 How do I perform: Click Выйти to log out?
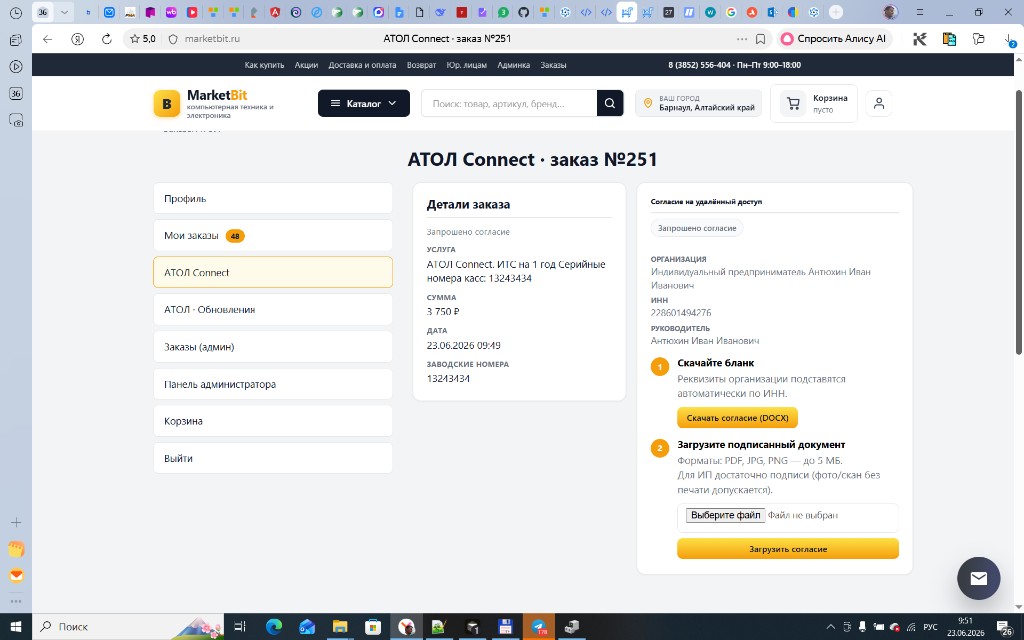click(x=273, y=458)
